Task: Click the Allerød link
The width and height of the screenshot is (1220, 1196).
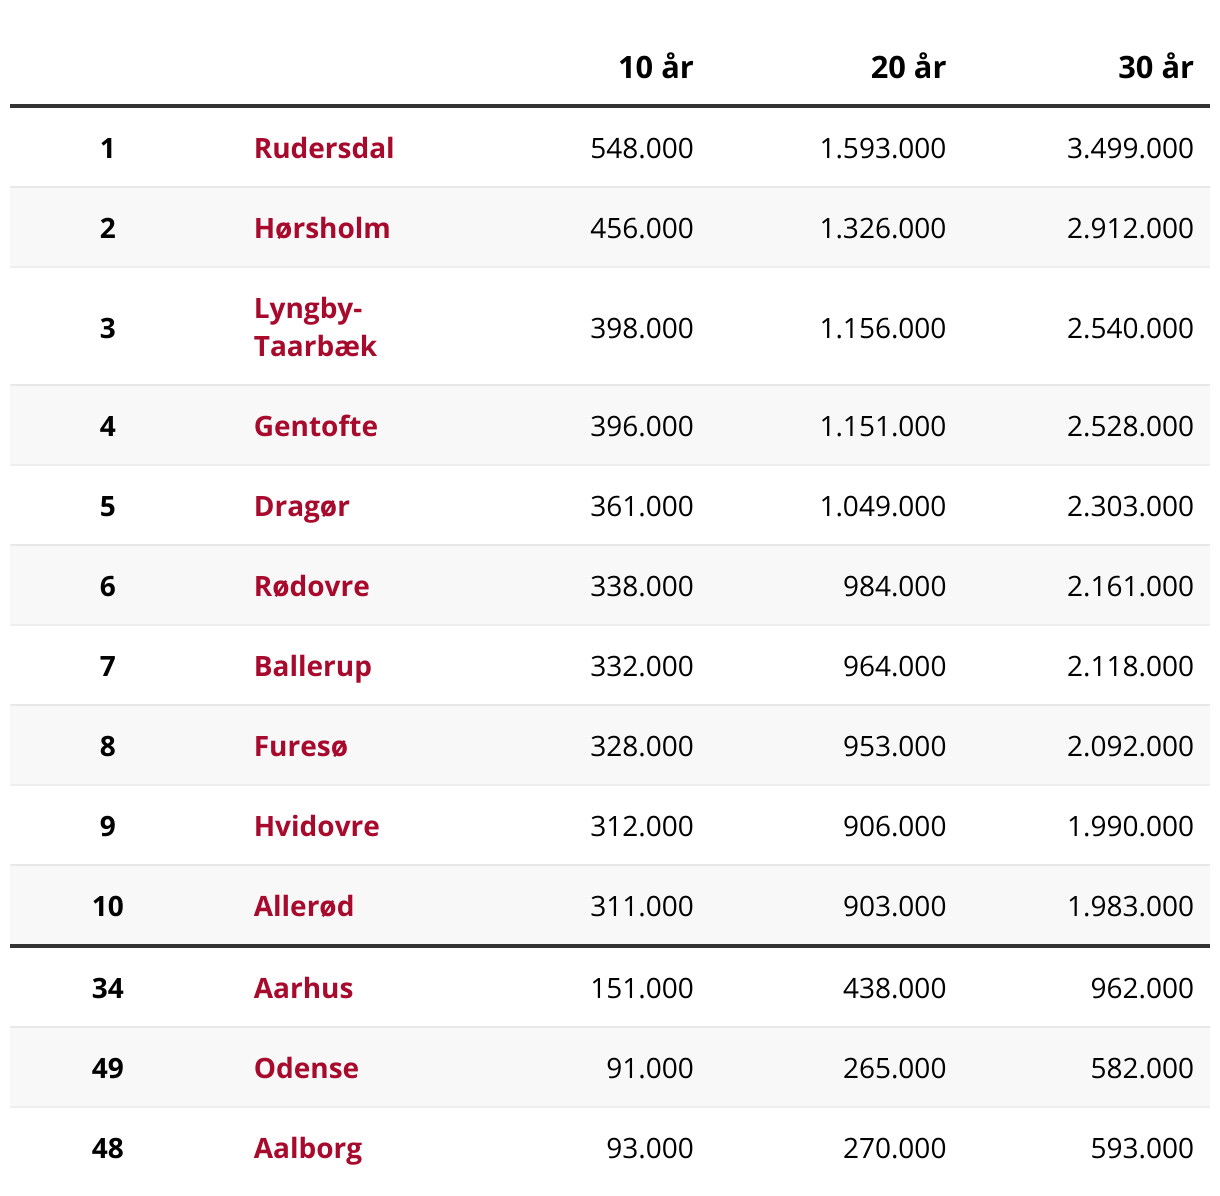Action: click(x=303, y=906)
